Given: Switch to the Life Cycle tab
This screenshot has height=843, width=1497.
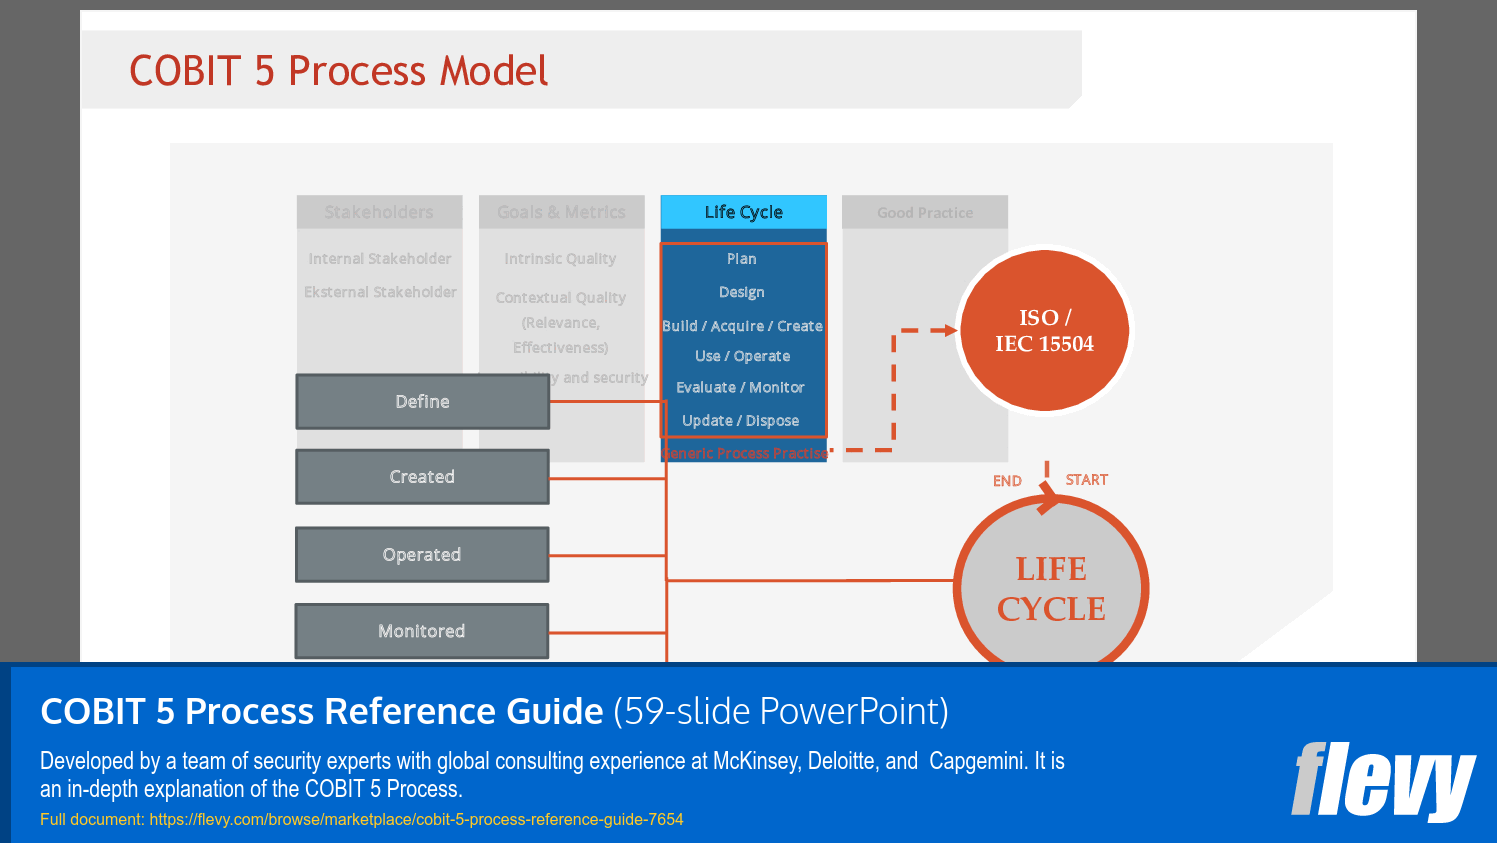Looking at the screenshot, I should (743, 211).
